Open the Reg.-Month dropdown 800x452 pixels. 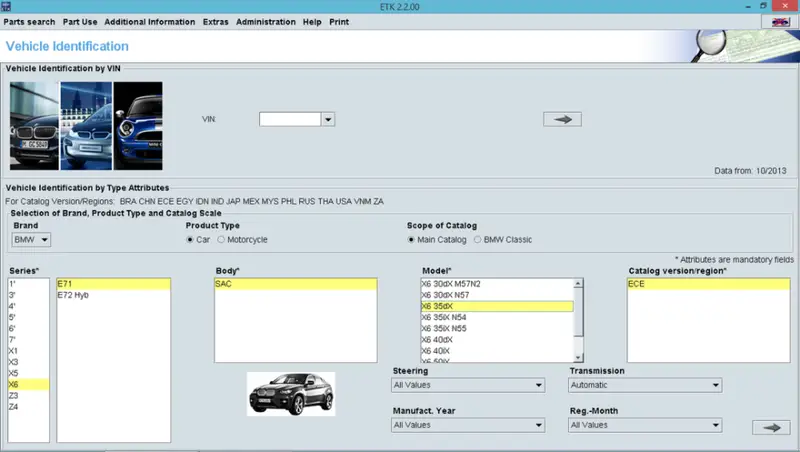pyautogui.click(x=645, y=425)
